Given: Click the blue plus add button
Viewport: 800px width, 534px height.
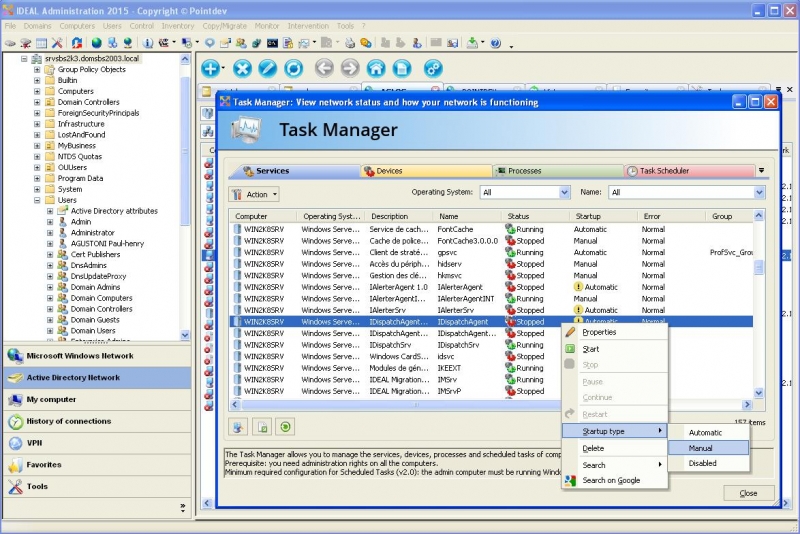Looking at the screenshot, I should (x=210, y=68).
